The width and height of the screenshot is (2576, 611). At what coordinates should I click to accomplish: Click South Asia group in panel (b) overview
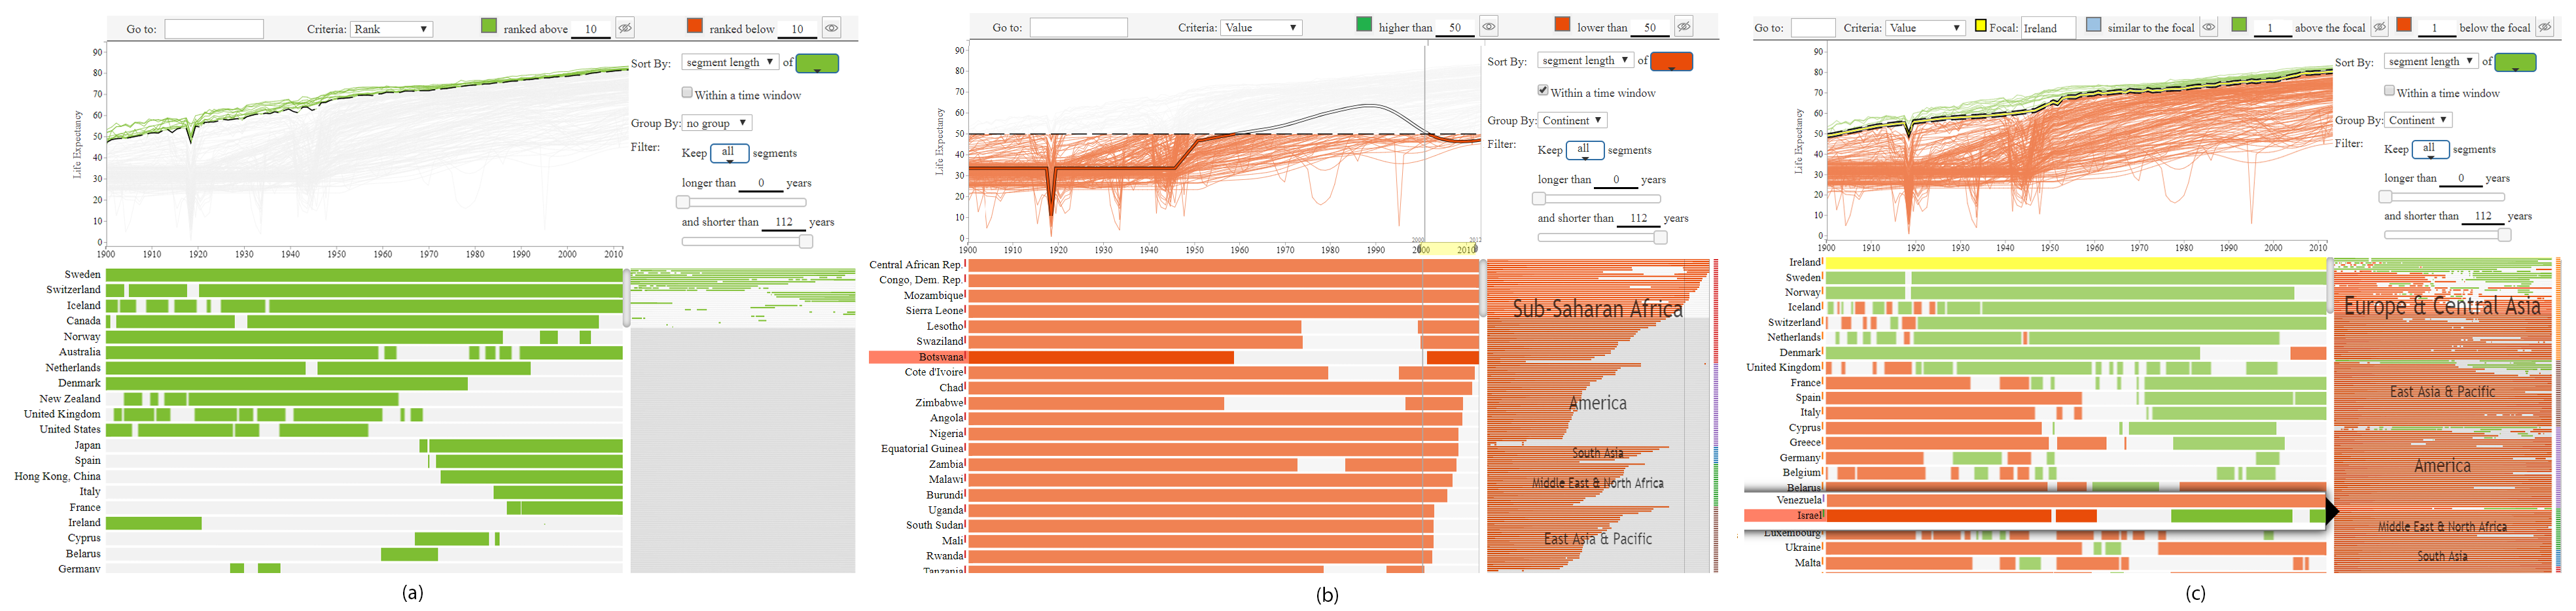(x=1597, y=453)
